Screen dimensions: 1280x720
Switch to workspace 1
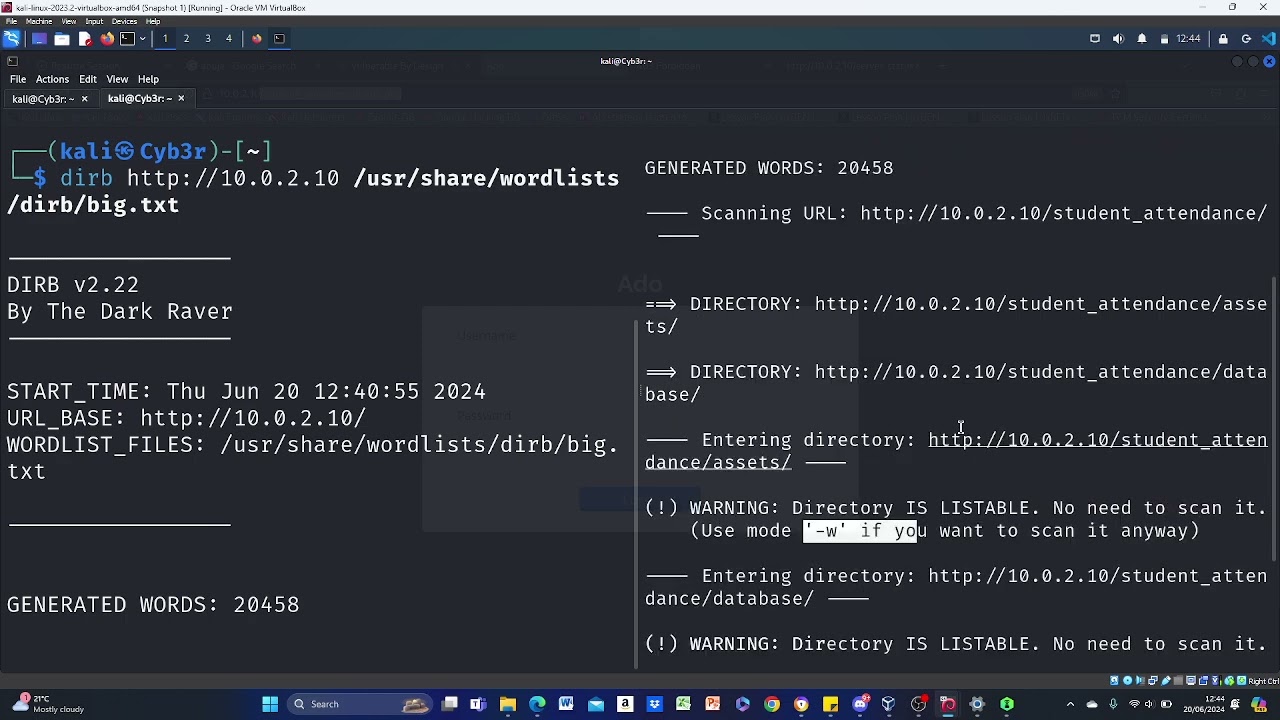click(x=165, y=38)
